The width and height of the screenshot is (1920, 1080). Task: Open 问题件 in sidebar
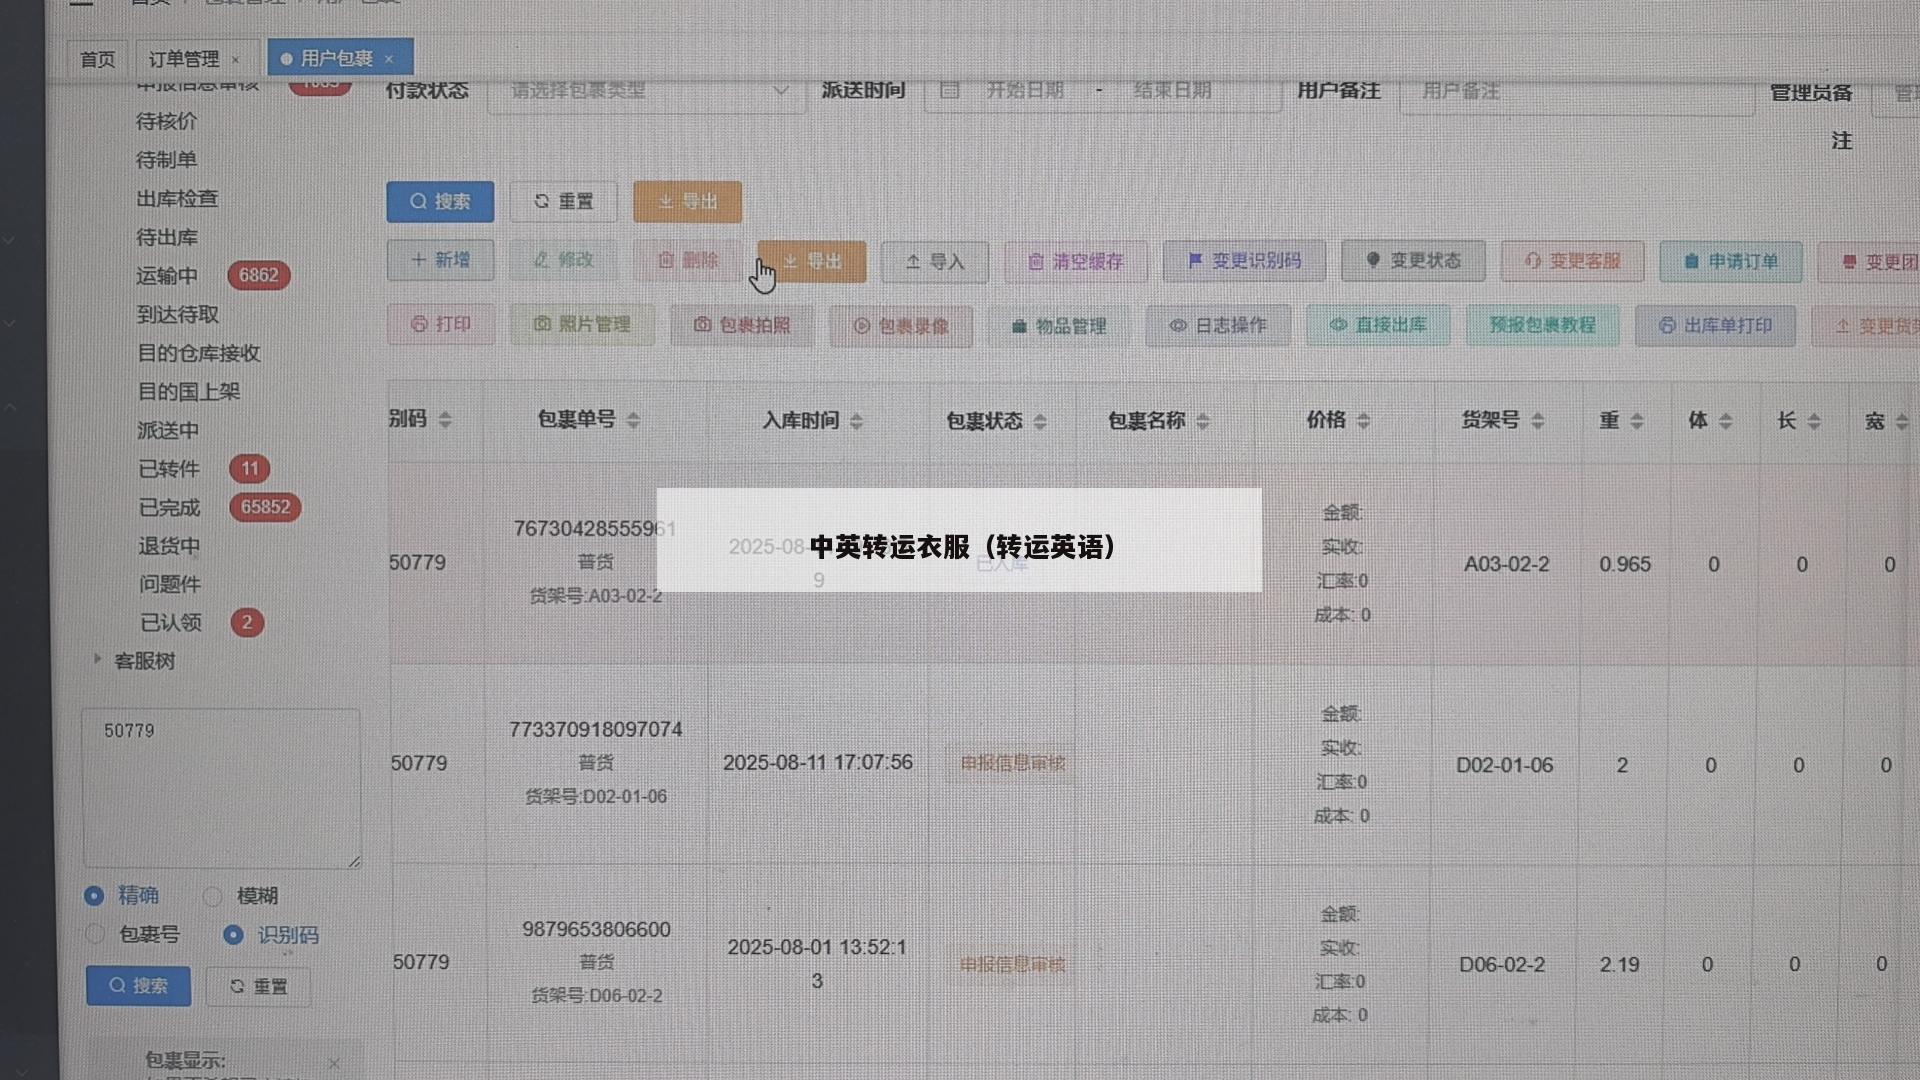point(170,584)
